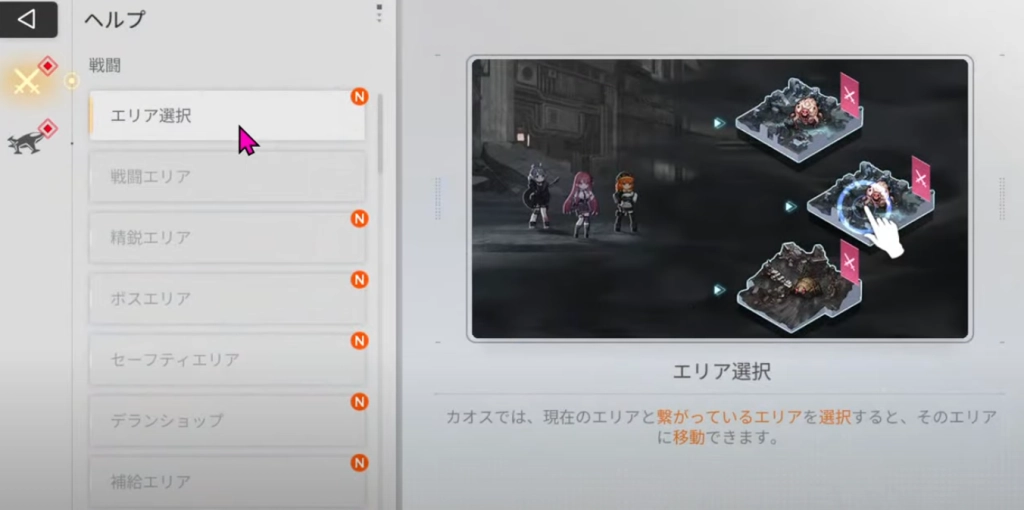Open the 精鋭エリア help topic
Image resolution: width=1024 pixels, height=510 pixels.
tap(227, 238)
